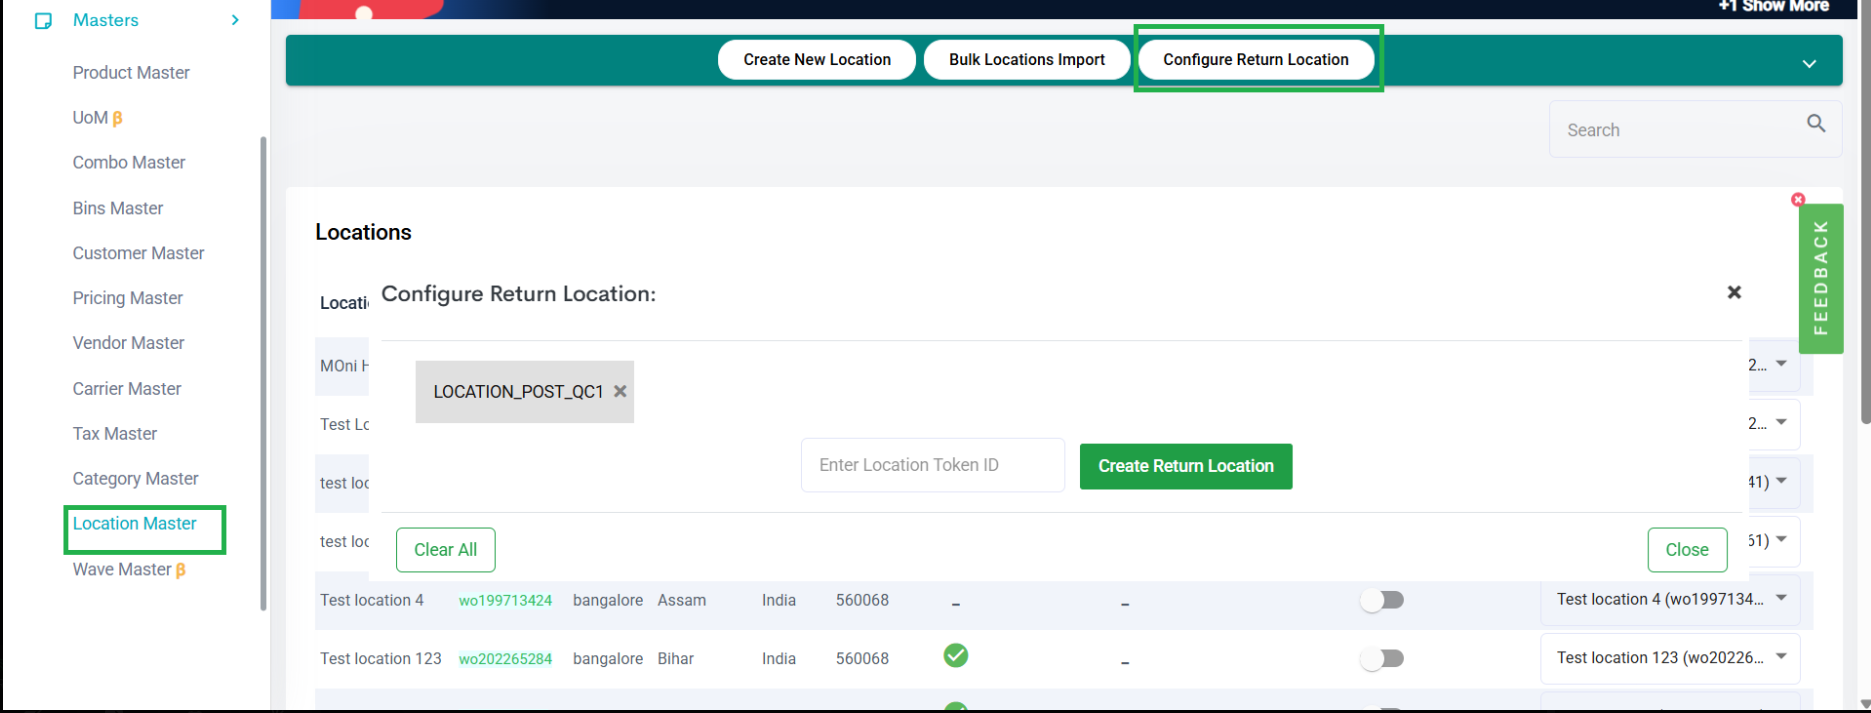Open the Test location 123 (wo20226...) dropdown
The height and width of the screenshot is (713, 1871).
coord(1671,658)
